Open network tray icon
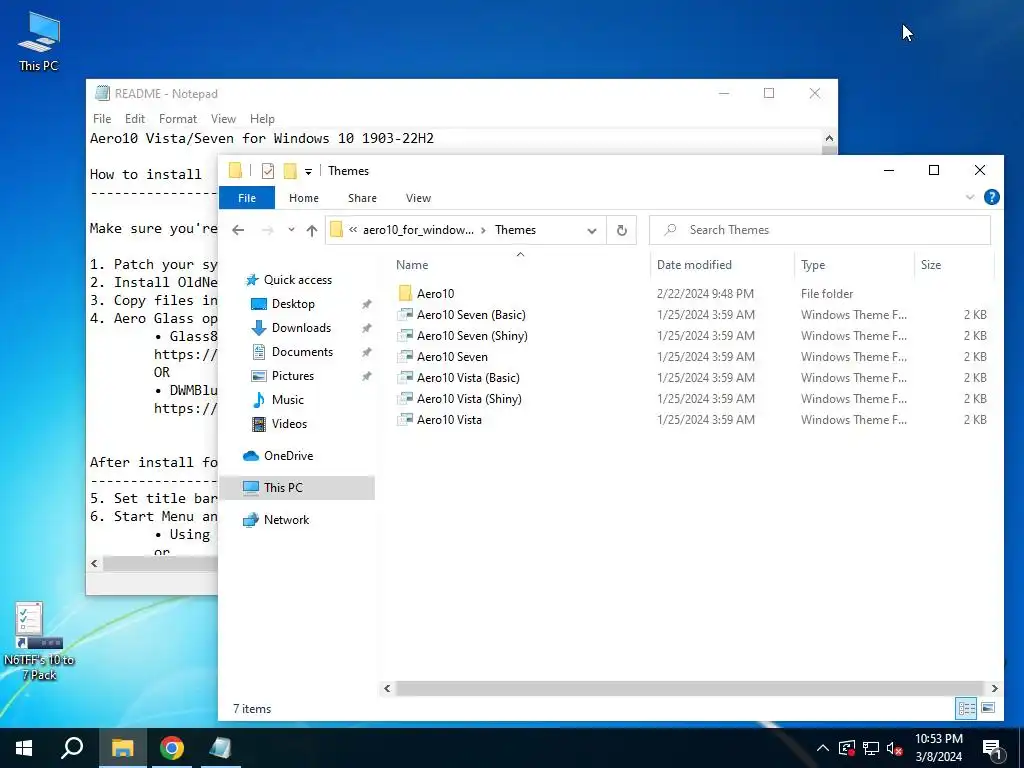The height and width of the screenshot is (768, 1024). coord(871,748)
